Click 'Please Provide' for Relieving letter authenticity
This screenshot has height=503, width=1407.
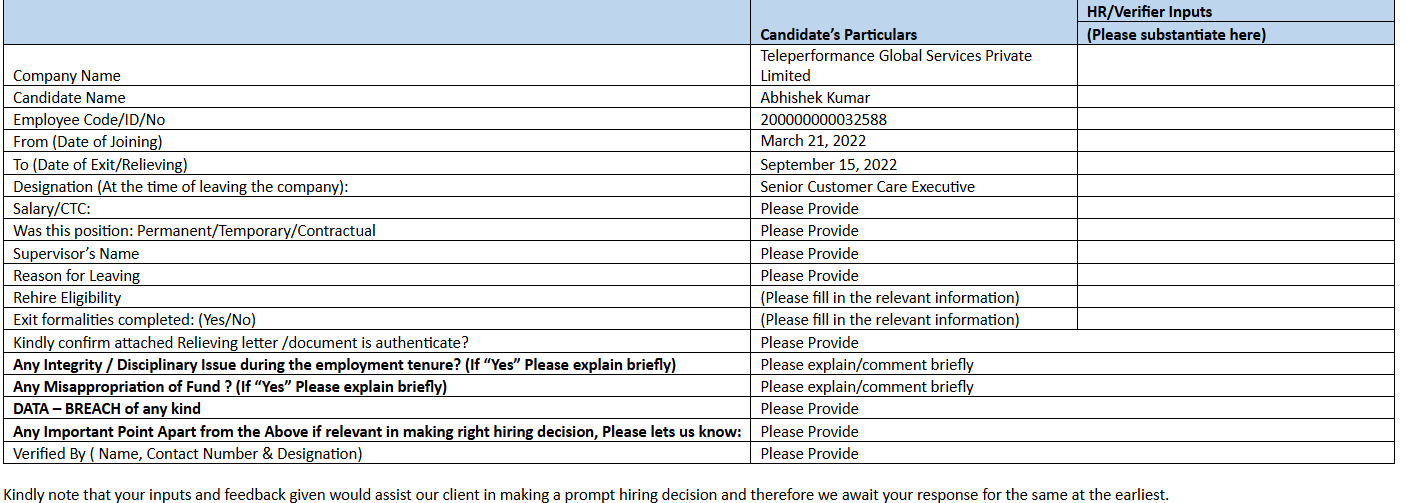click(x=809, y=342)
